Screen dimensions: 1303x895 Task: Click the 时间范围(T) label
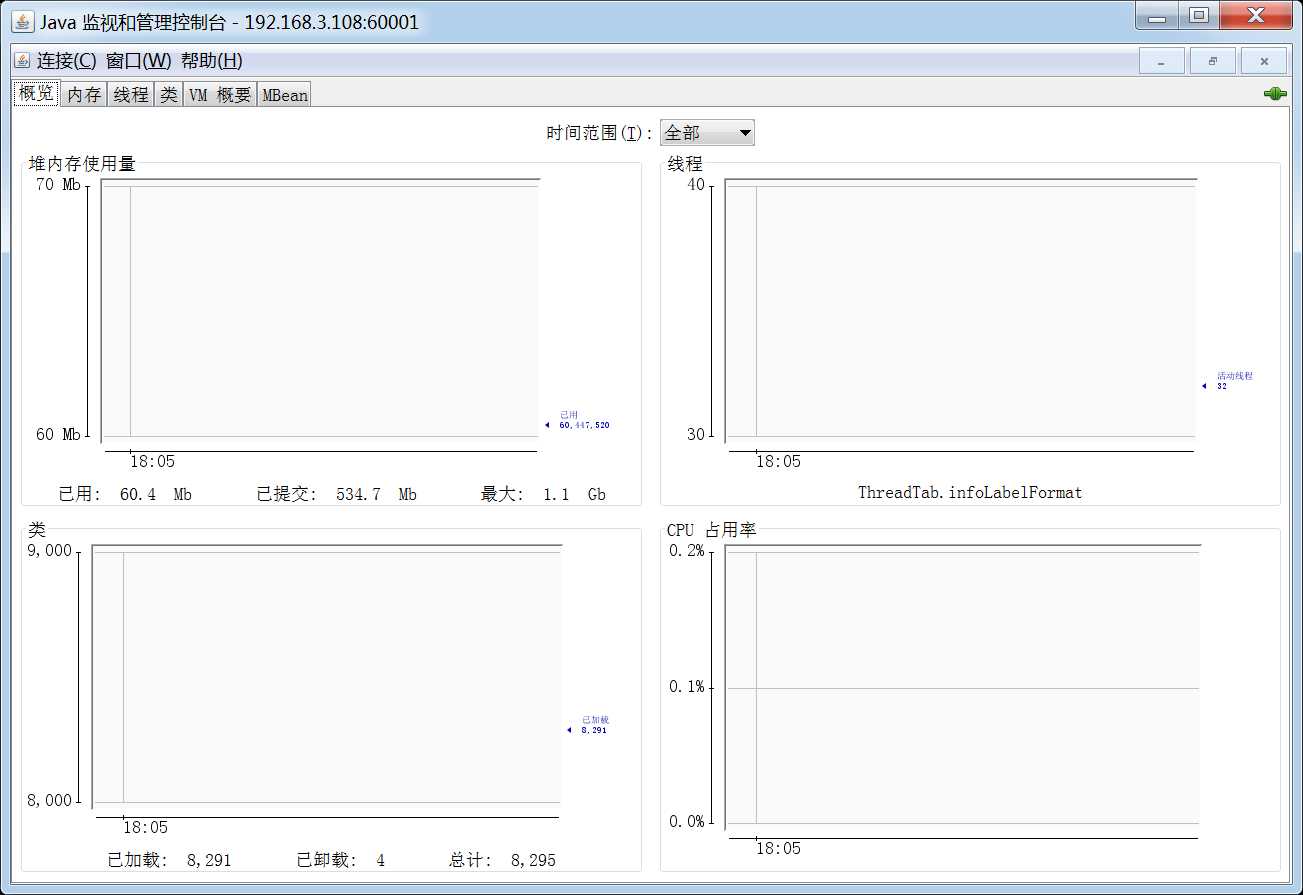[x=600, y=133]
